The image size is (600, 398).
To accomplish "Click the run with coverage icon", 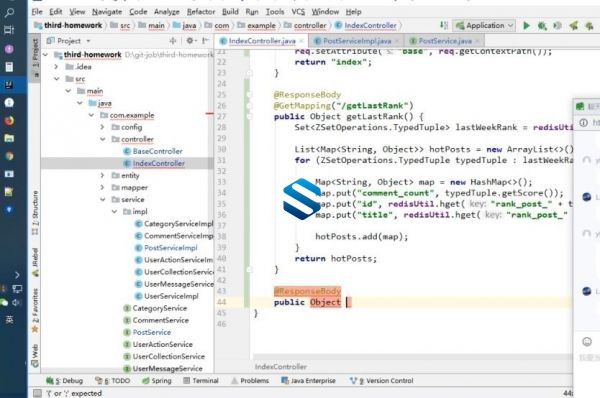I will (x=558, y=26).
